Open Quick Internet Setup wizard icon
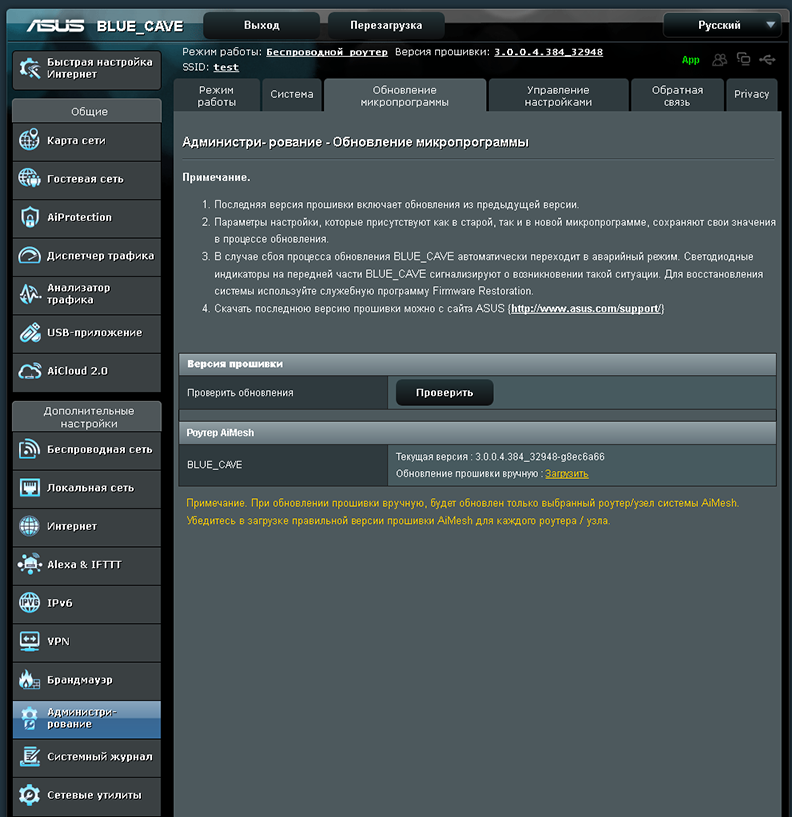This screenshot has height=817, width=792. 29,68
